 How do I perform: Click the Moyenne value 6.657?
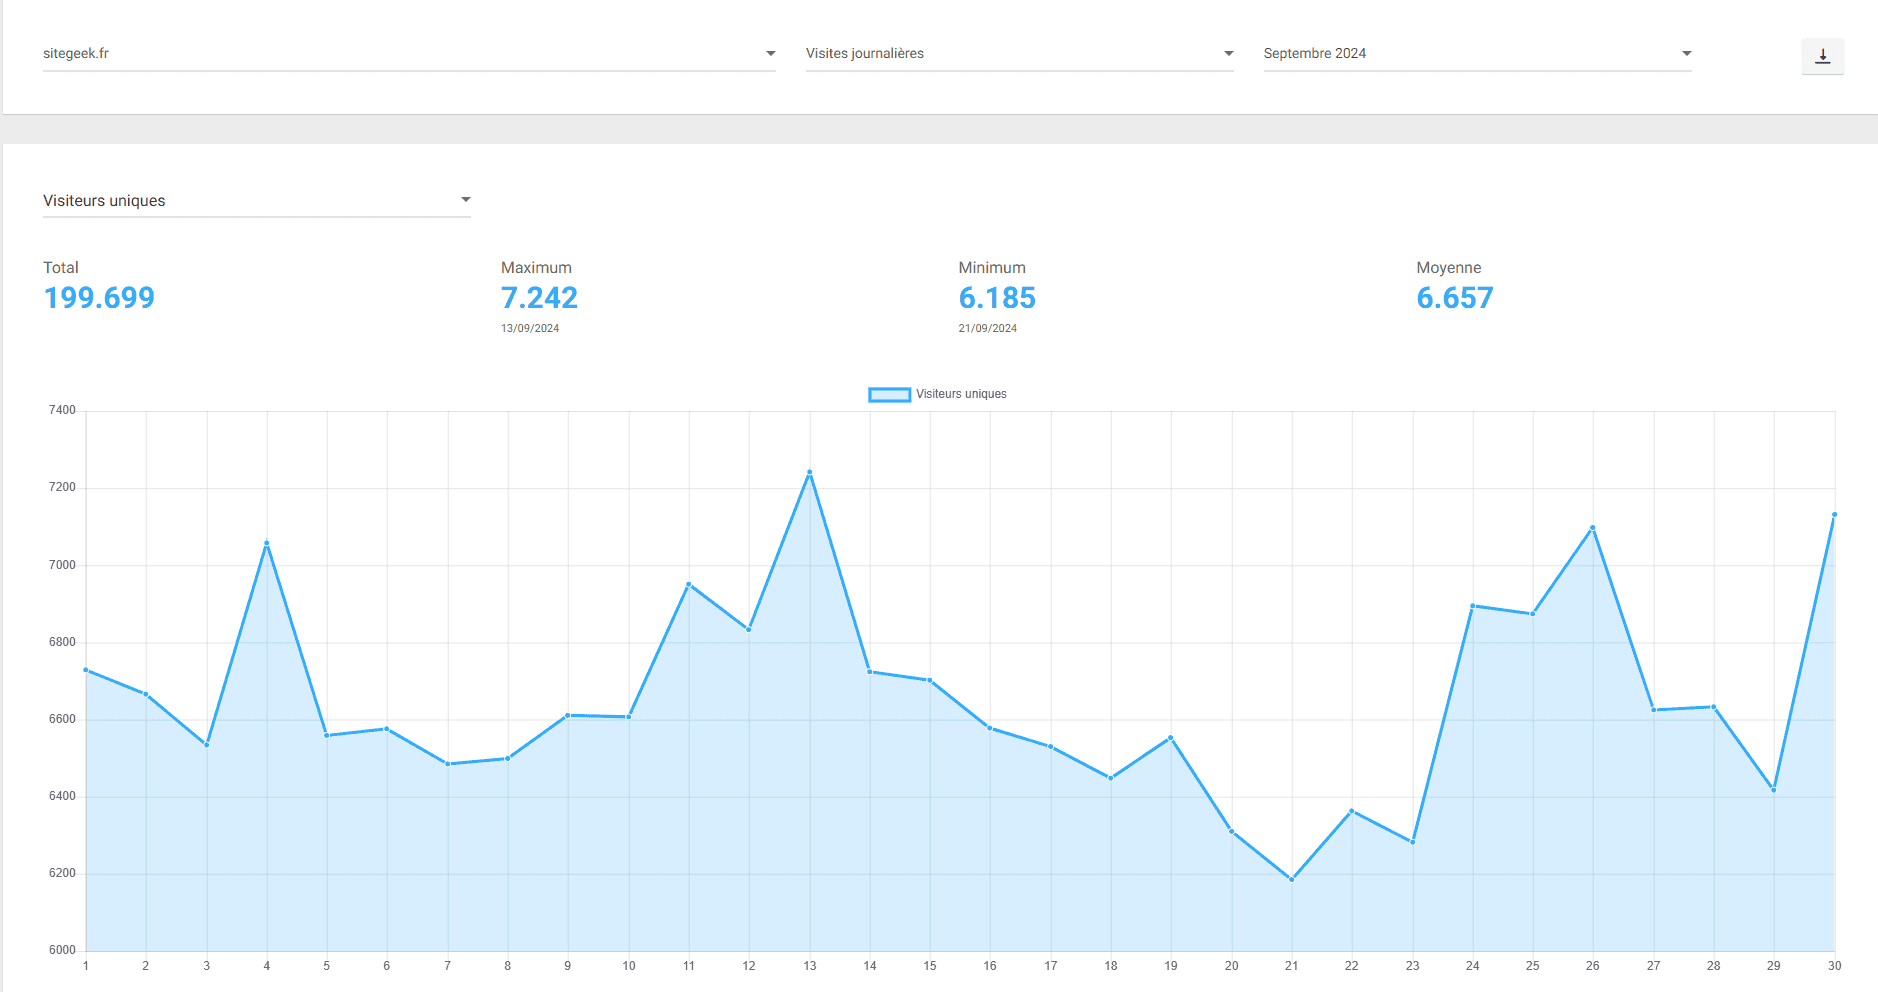pos(1454,298)
